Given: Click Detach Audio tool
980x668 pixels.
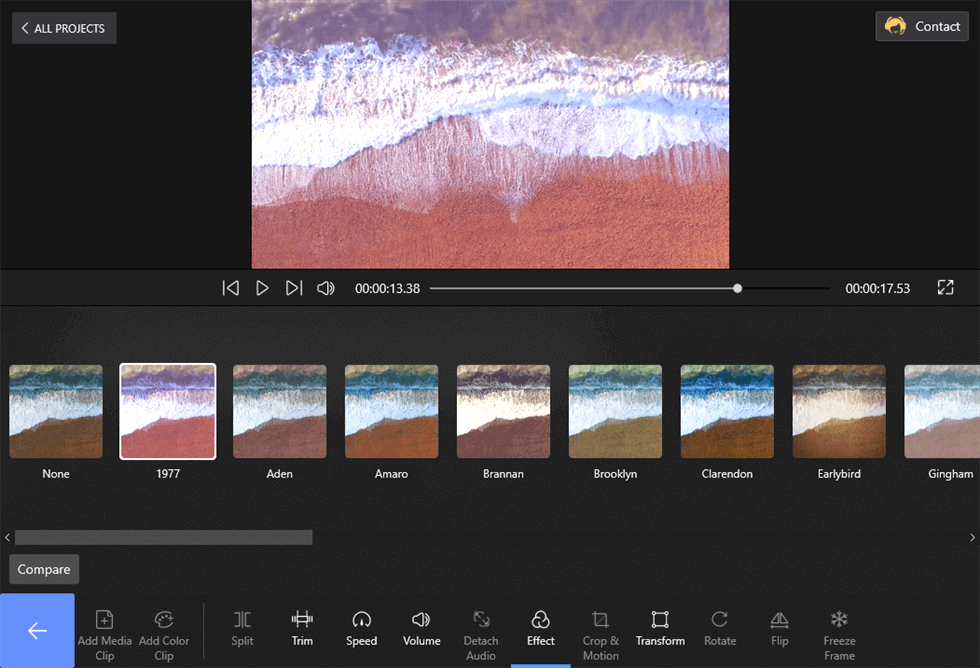Looking at the screenshot, I should click(x=481, y=636).
